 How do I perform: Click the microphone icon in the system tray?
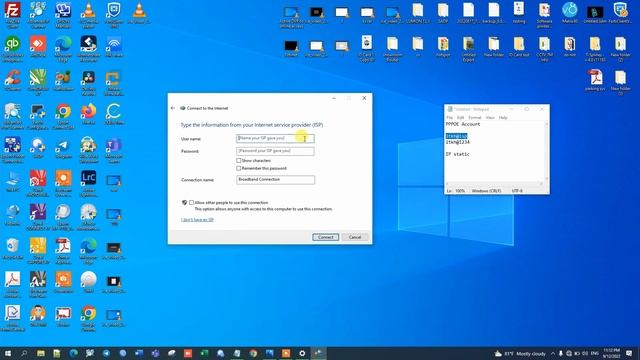click(561, 353)
